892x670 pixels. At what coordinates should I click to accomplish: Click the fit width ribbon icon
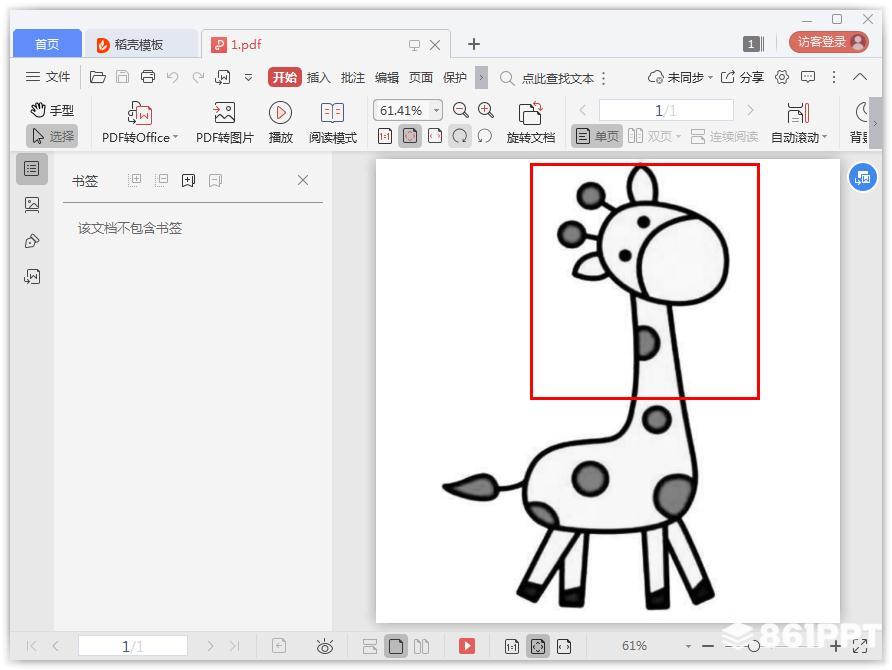pyautogui.click(x=435, y=136)
